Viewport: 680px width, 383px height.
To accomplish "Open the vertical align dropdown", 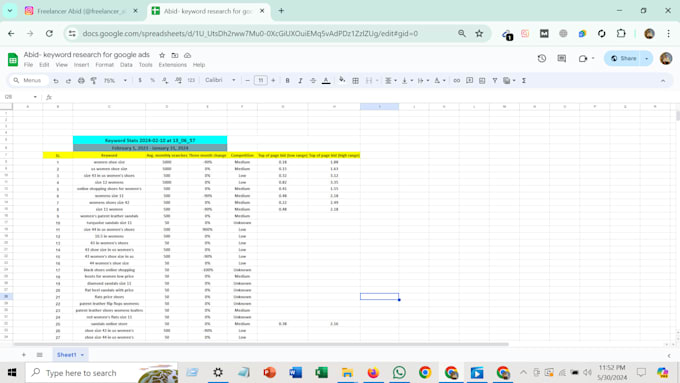I will [407, 81].
